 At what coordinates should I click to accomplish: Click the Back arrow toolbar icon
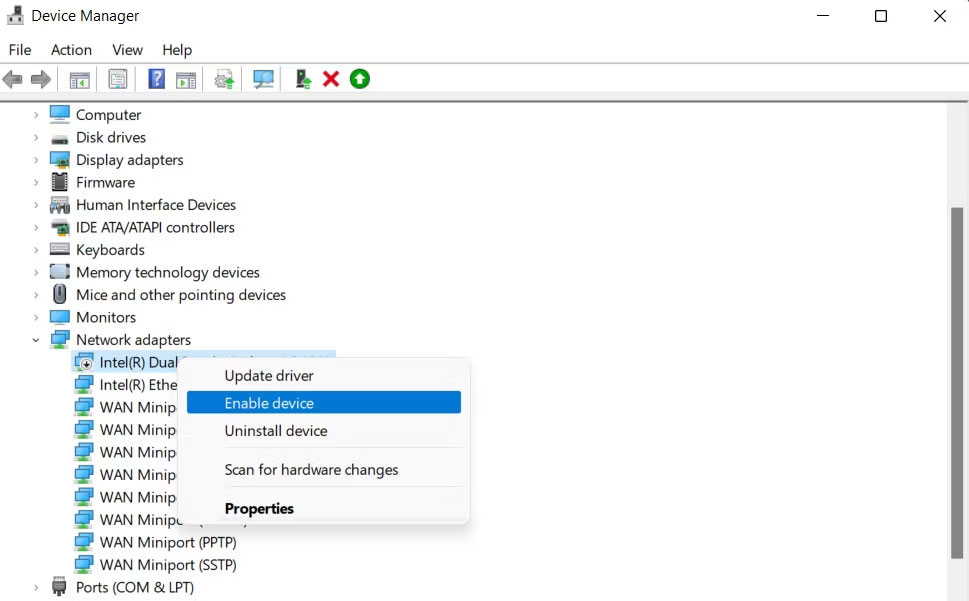(12, 79)
